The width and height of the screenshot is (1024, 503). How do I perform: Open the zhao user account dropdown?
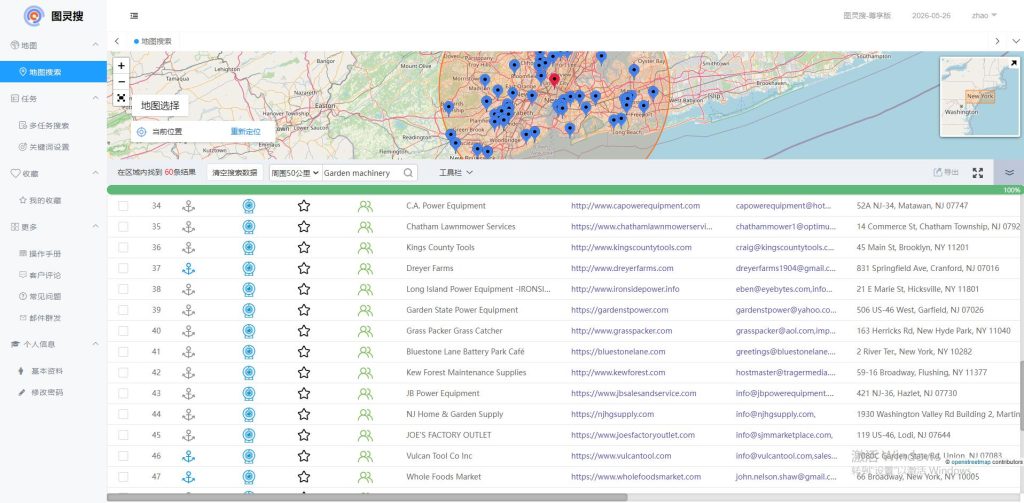point(985,16)
